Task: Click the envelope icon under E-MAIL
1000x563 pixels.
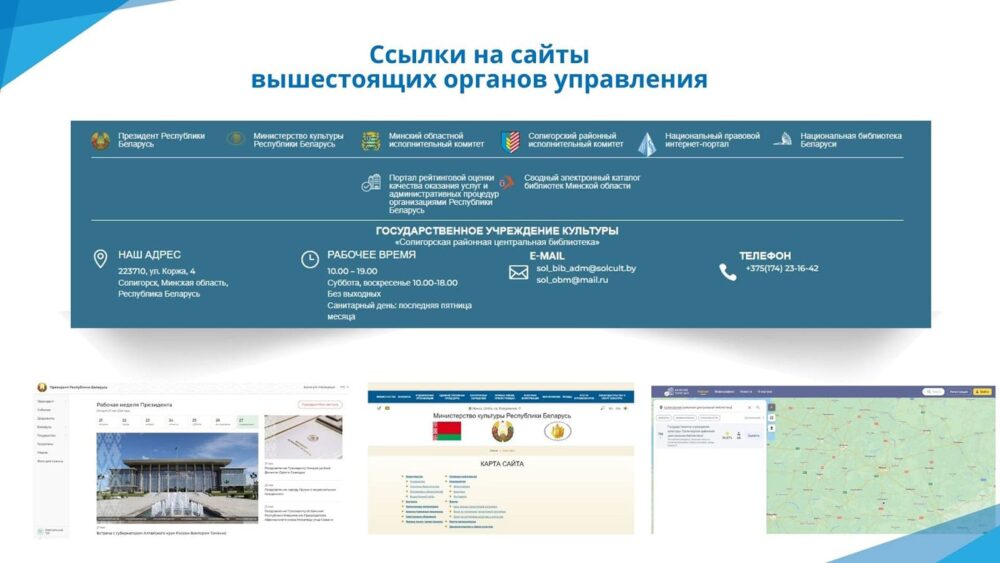Action: 518,273
